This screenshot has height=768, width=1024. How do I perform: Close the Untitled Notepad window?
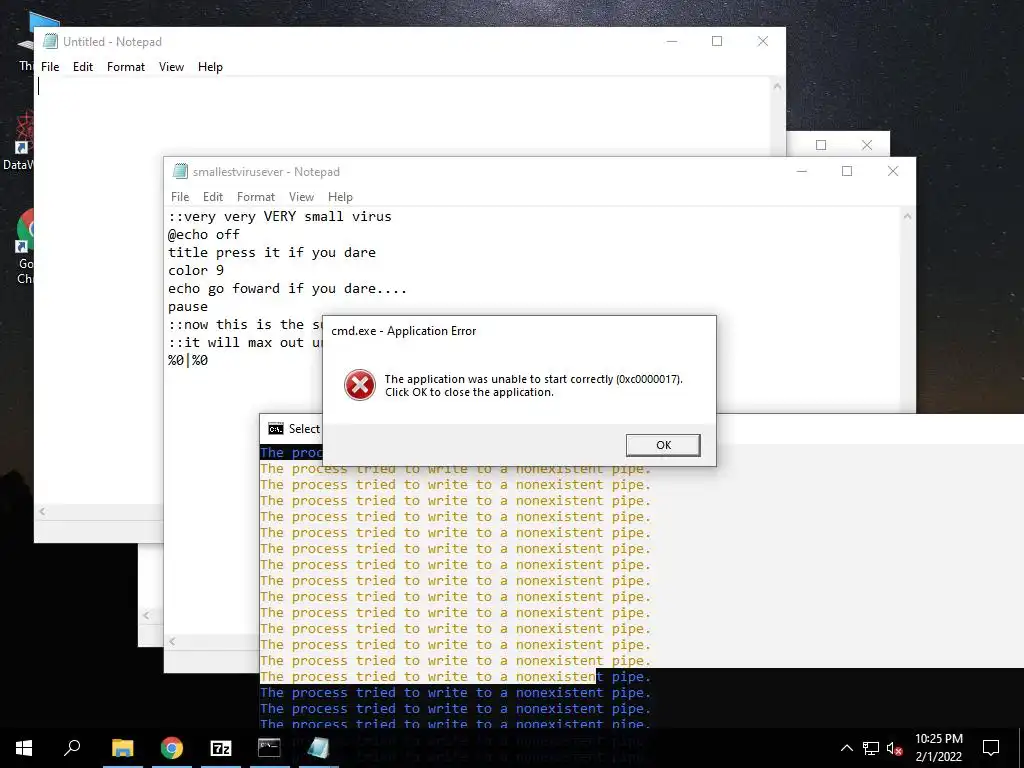[763, 41]
